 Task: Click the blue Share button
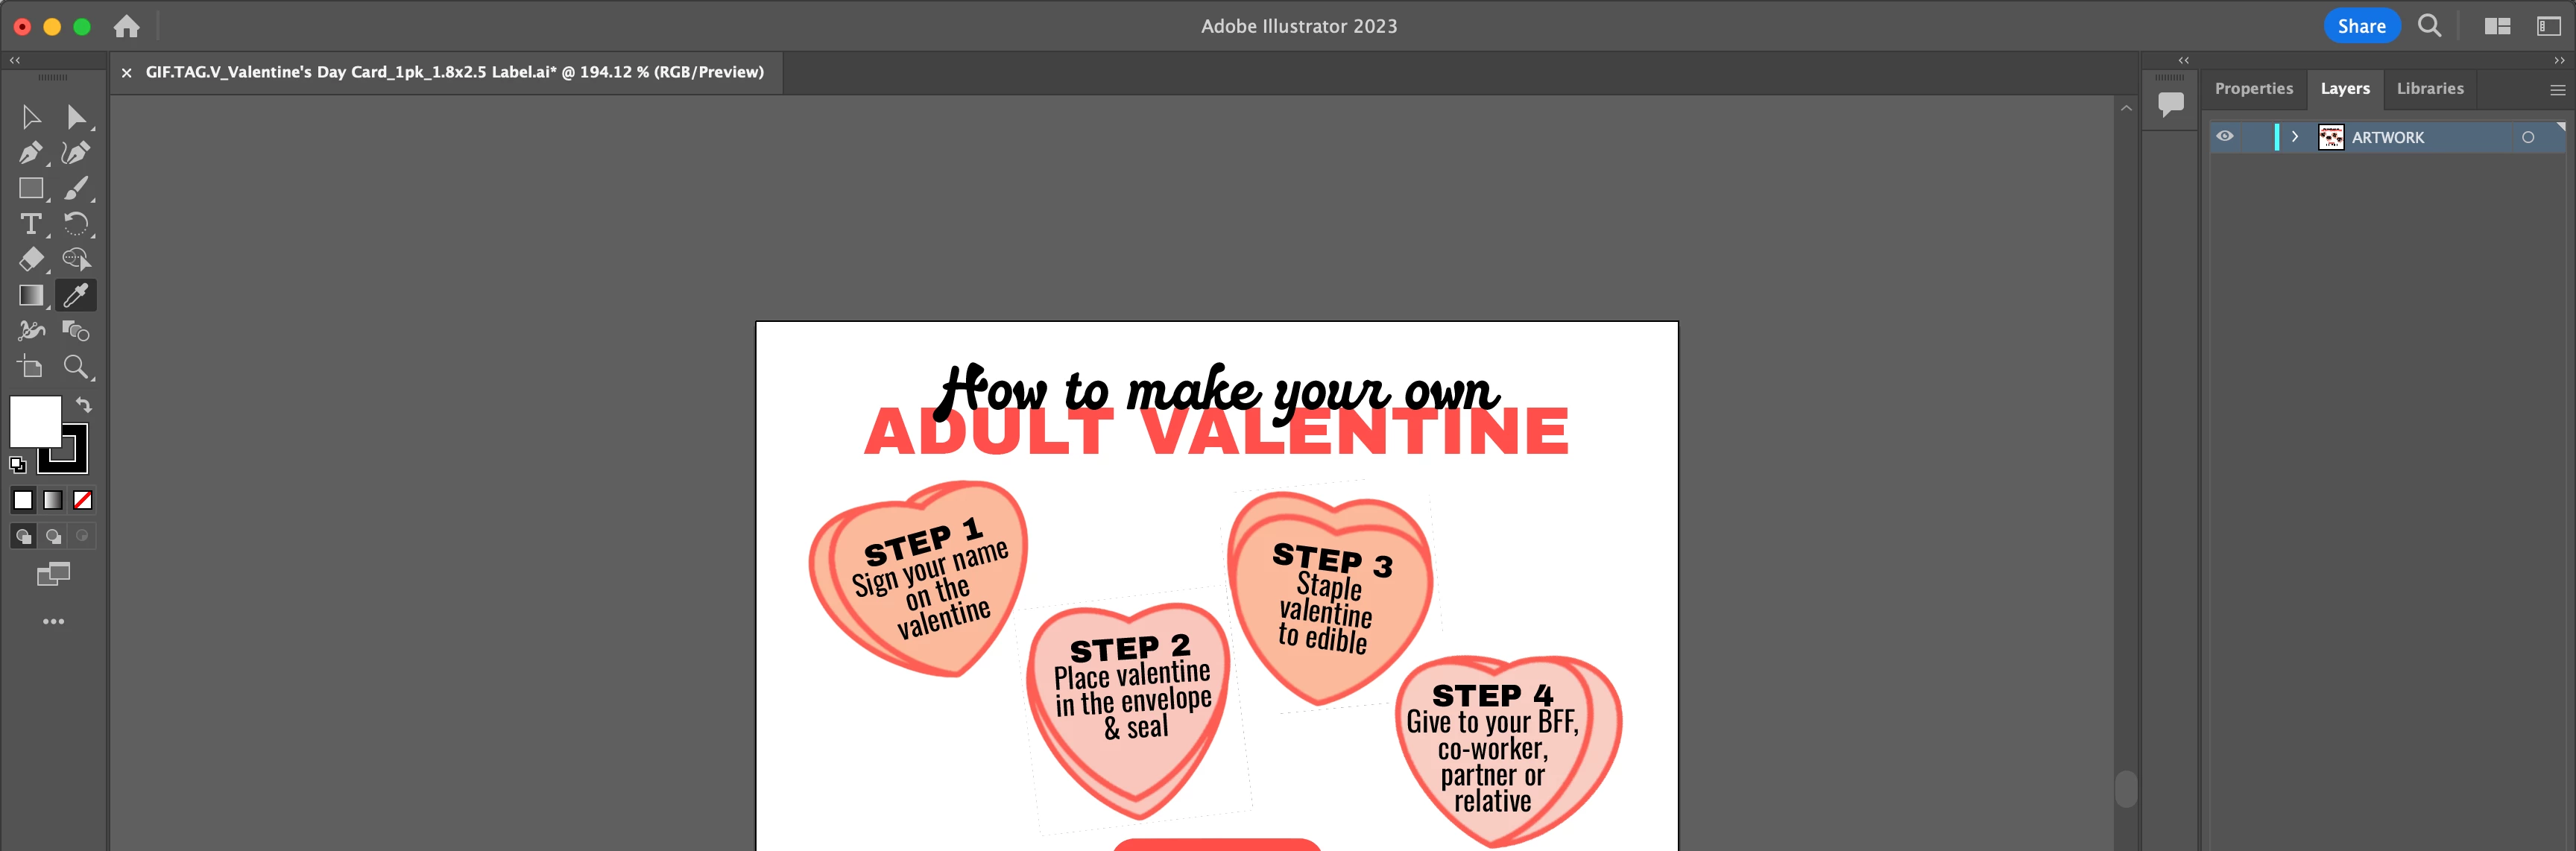(x=2361, y=26)
